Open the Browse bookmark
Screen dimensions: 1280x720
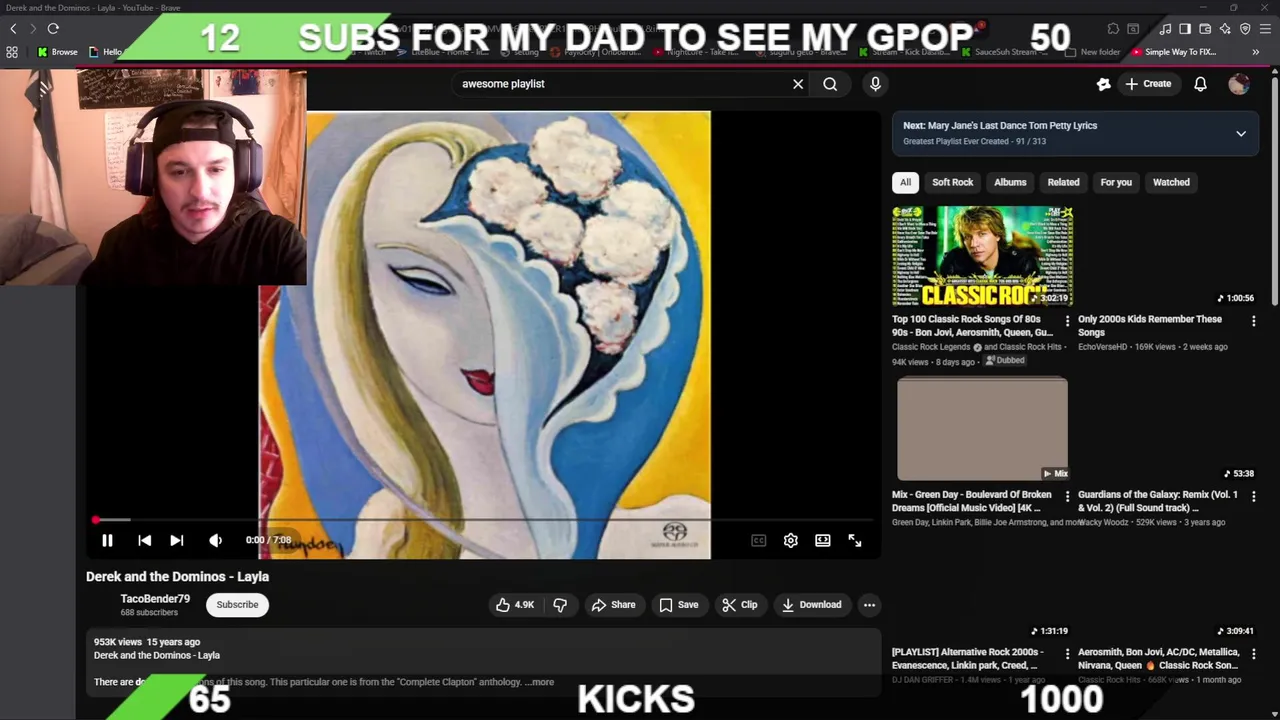pos(57,52)
